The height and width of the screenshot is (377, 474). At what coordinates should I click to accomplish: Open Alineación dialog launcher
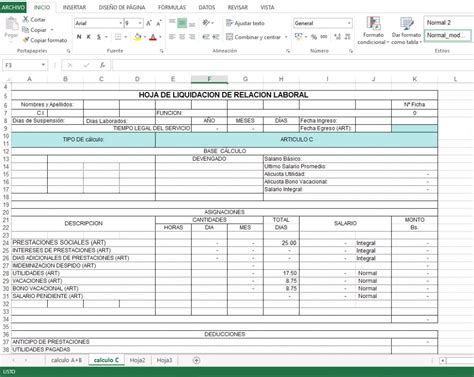[287, 51]
